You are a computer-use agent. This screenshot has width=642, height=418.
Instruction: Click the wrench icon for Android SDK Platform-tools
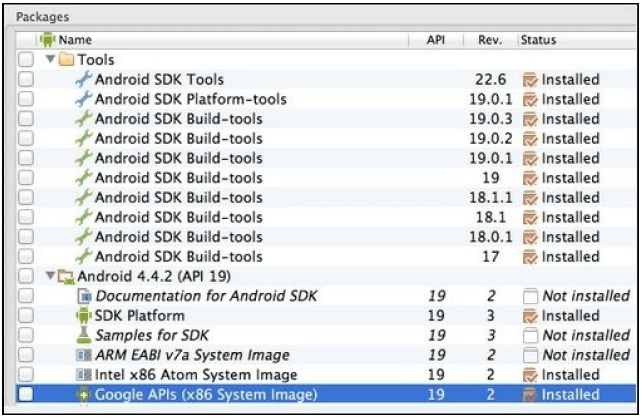[x=84, y=99]
